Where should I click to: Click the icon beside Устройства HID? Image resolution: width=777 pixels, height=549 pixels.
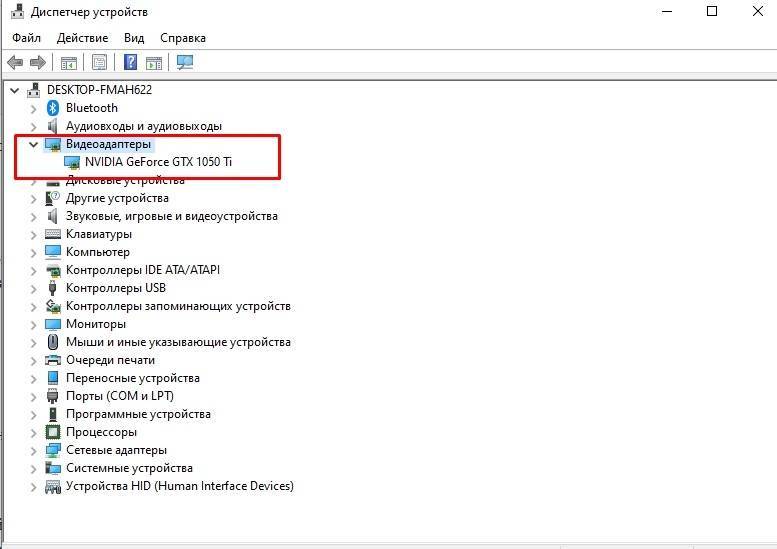(x=53, y=487)
